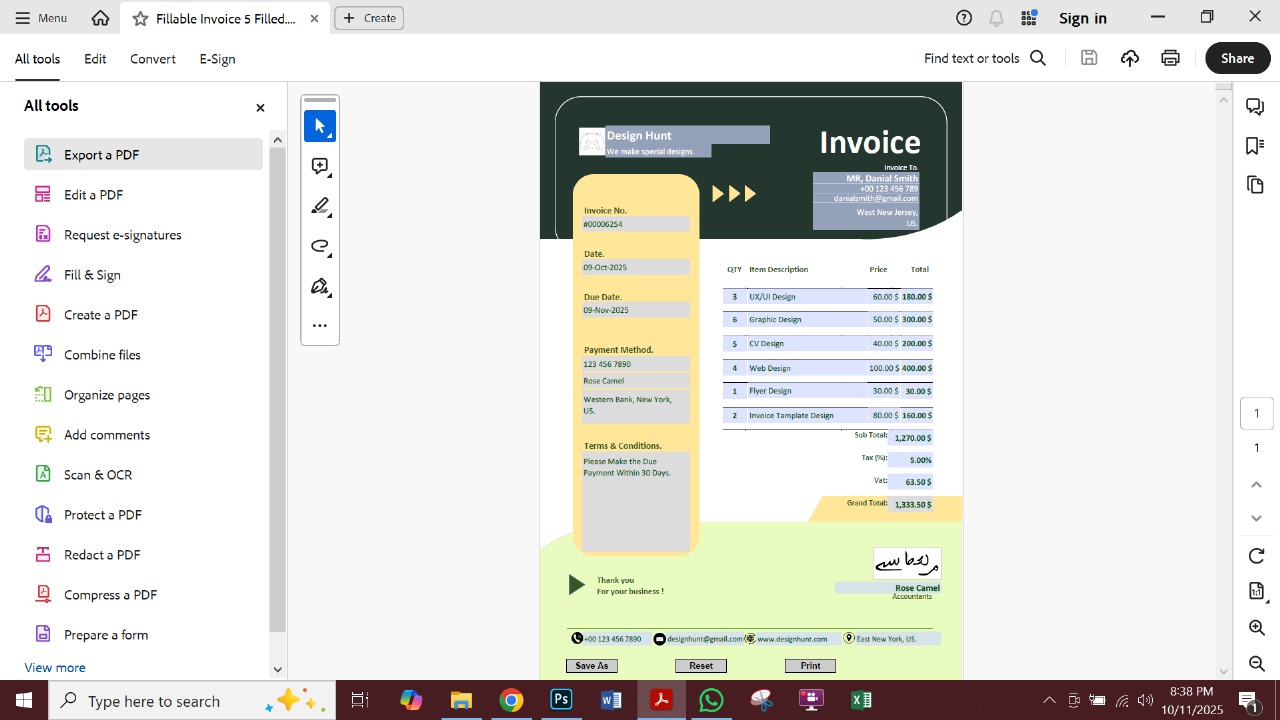The image size is (1280, 720).
Task: Click the Invoice No. field
Action: 636,224
